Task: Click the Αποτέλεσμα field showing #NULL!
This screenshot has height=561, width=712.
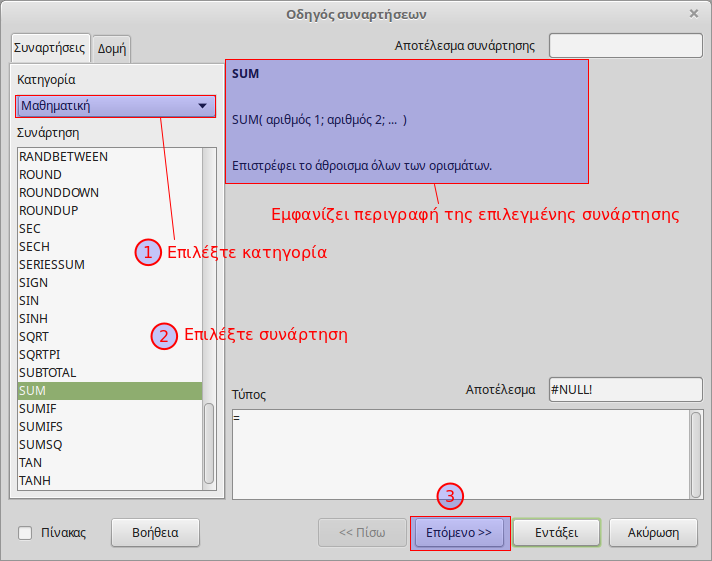Action: (x=625, y=389)
